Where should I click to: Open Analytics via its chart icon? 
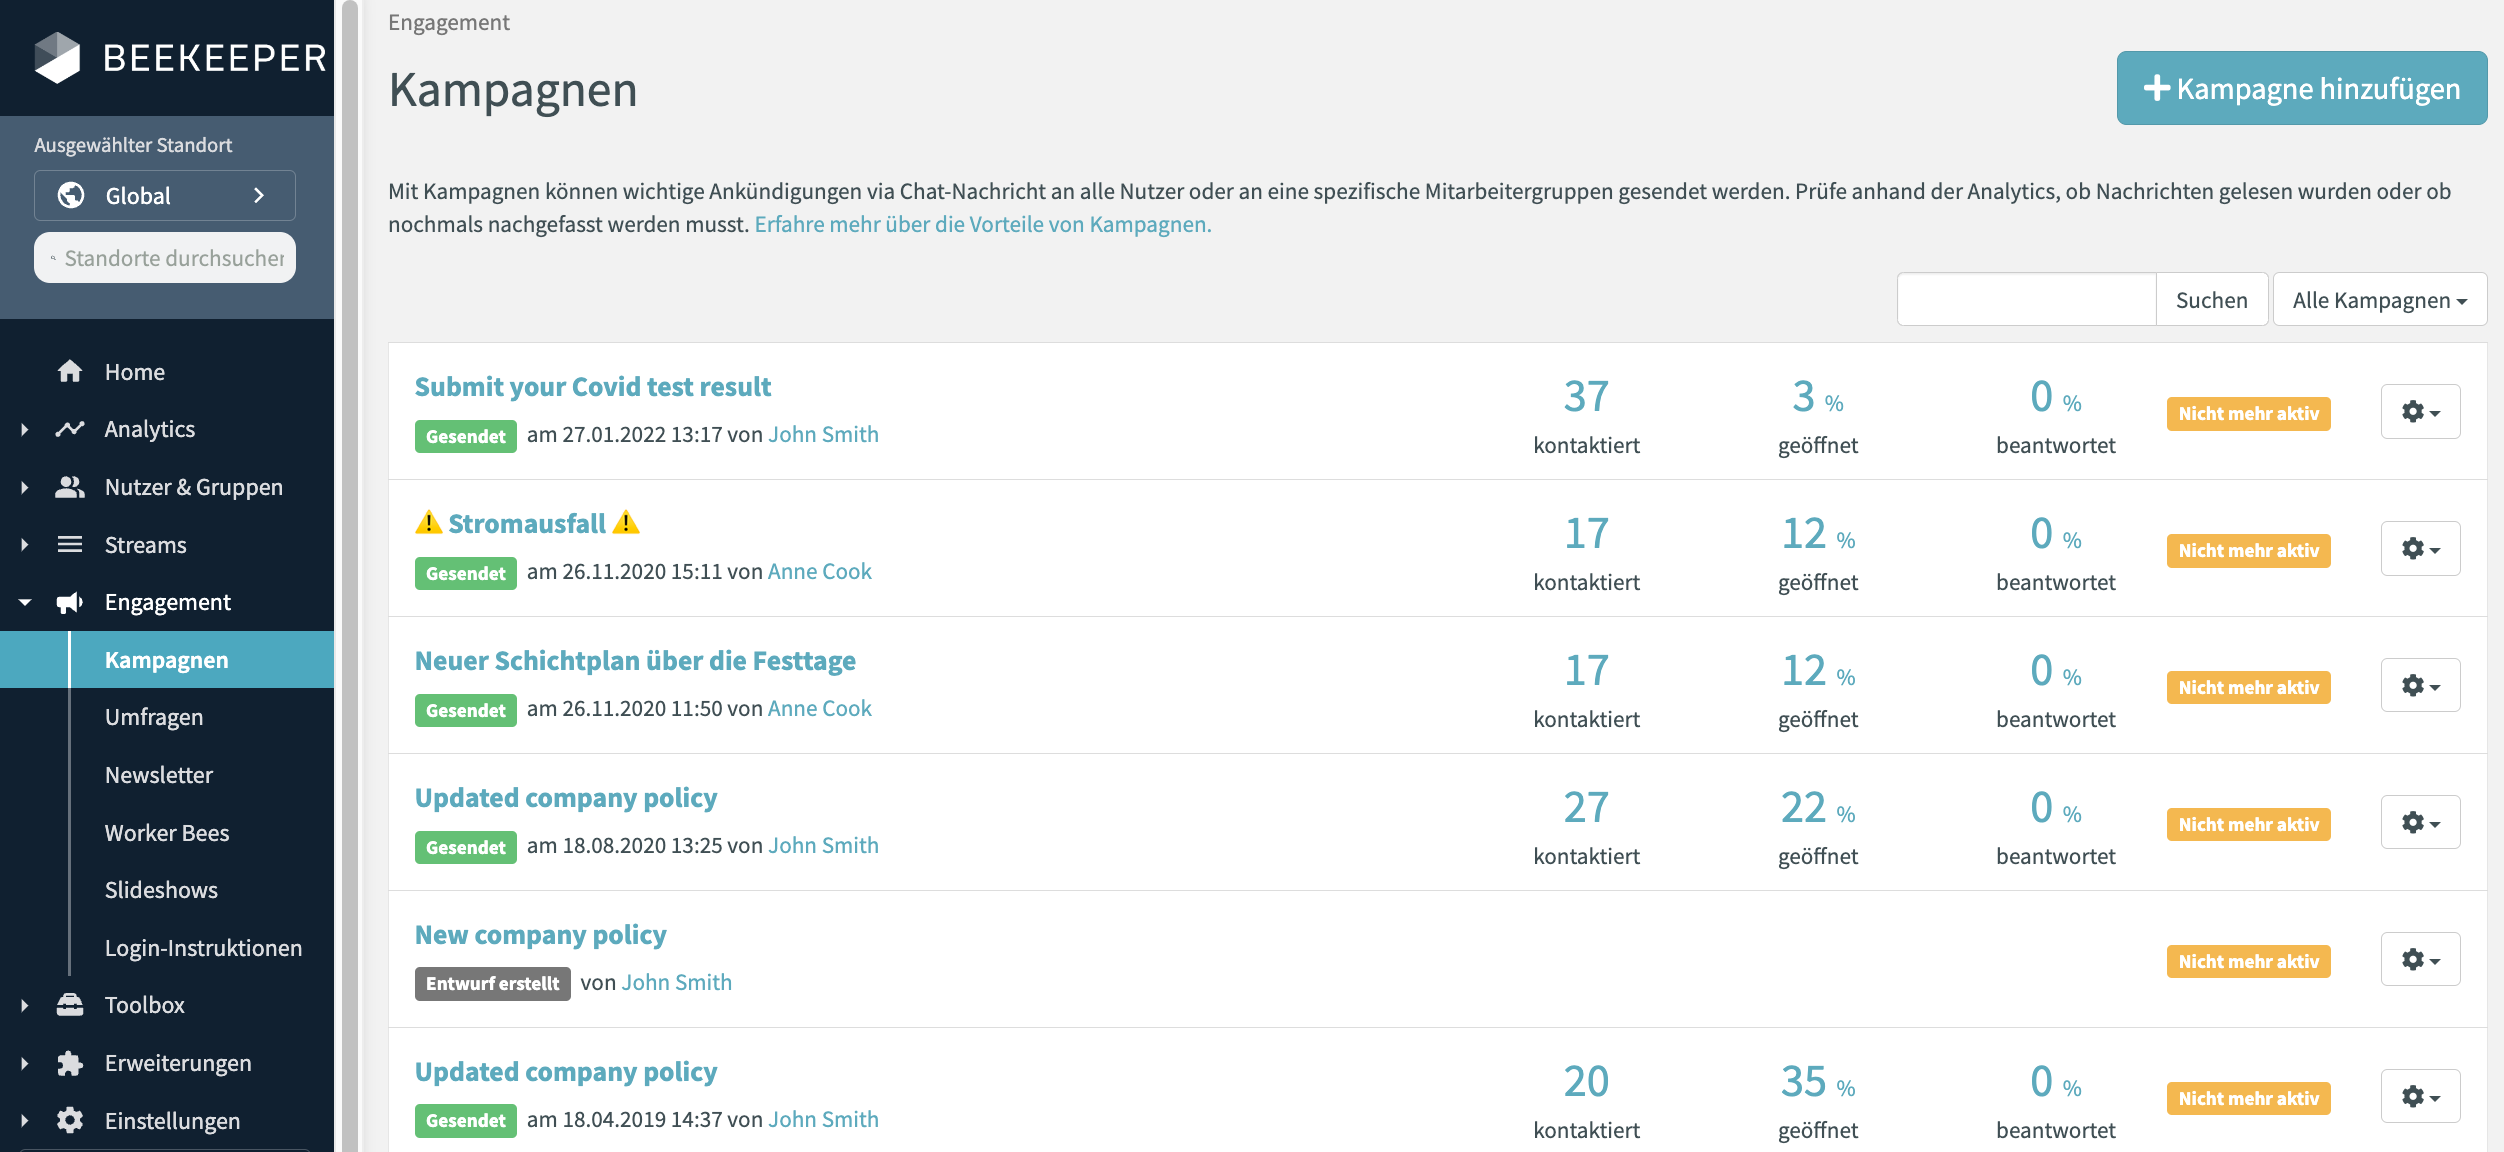(68, 428)
